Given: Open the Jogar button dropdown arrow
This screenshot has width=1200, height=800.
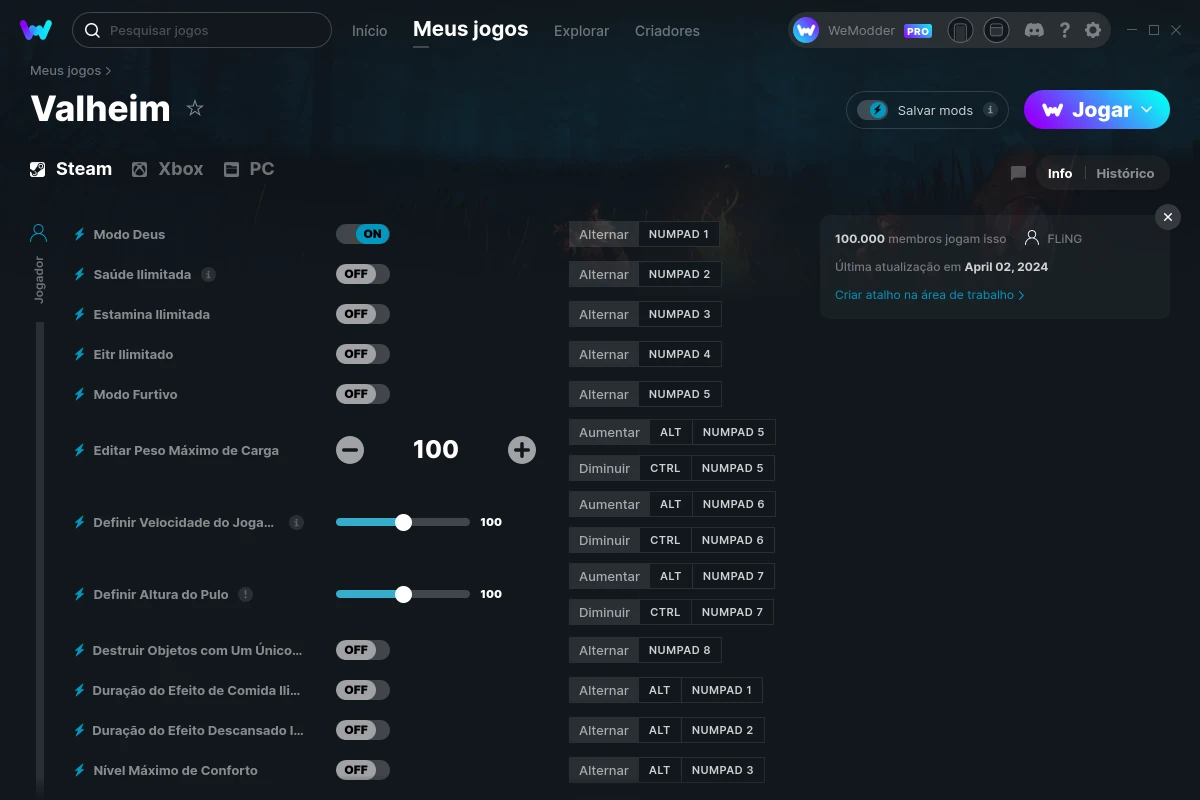Looking at the screenshot, I should click(1148, 109).
